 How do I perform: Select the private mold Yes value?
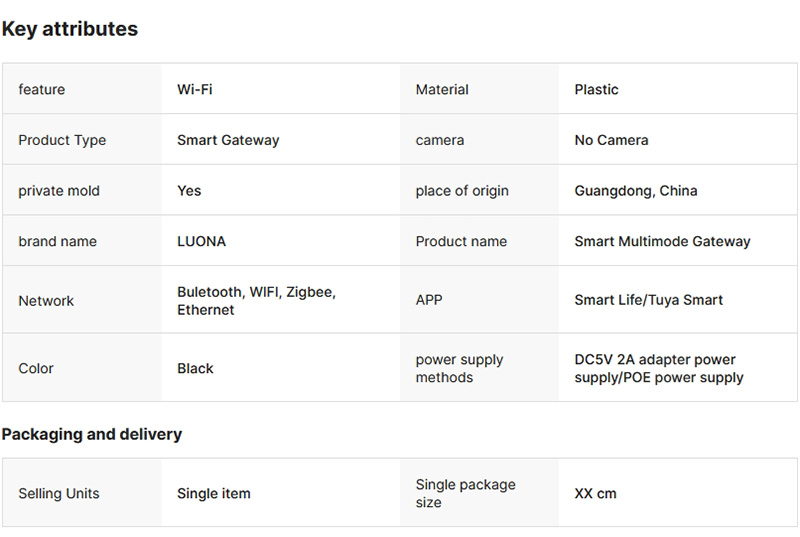(189, 190)
